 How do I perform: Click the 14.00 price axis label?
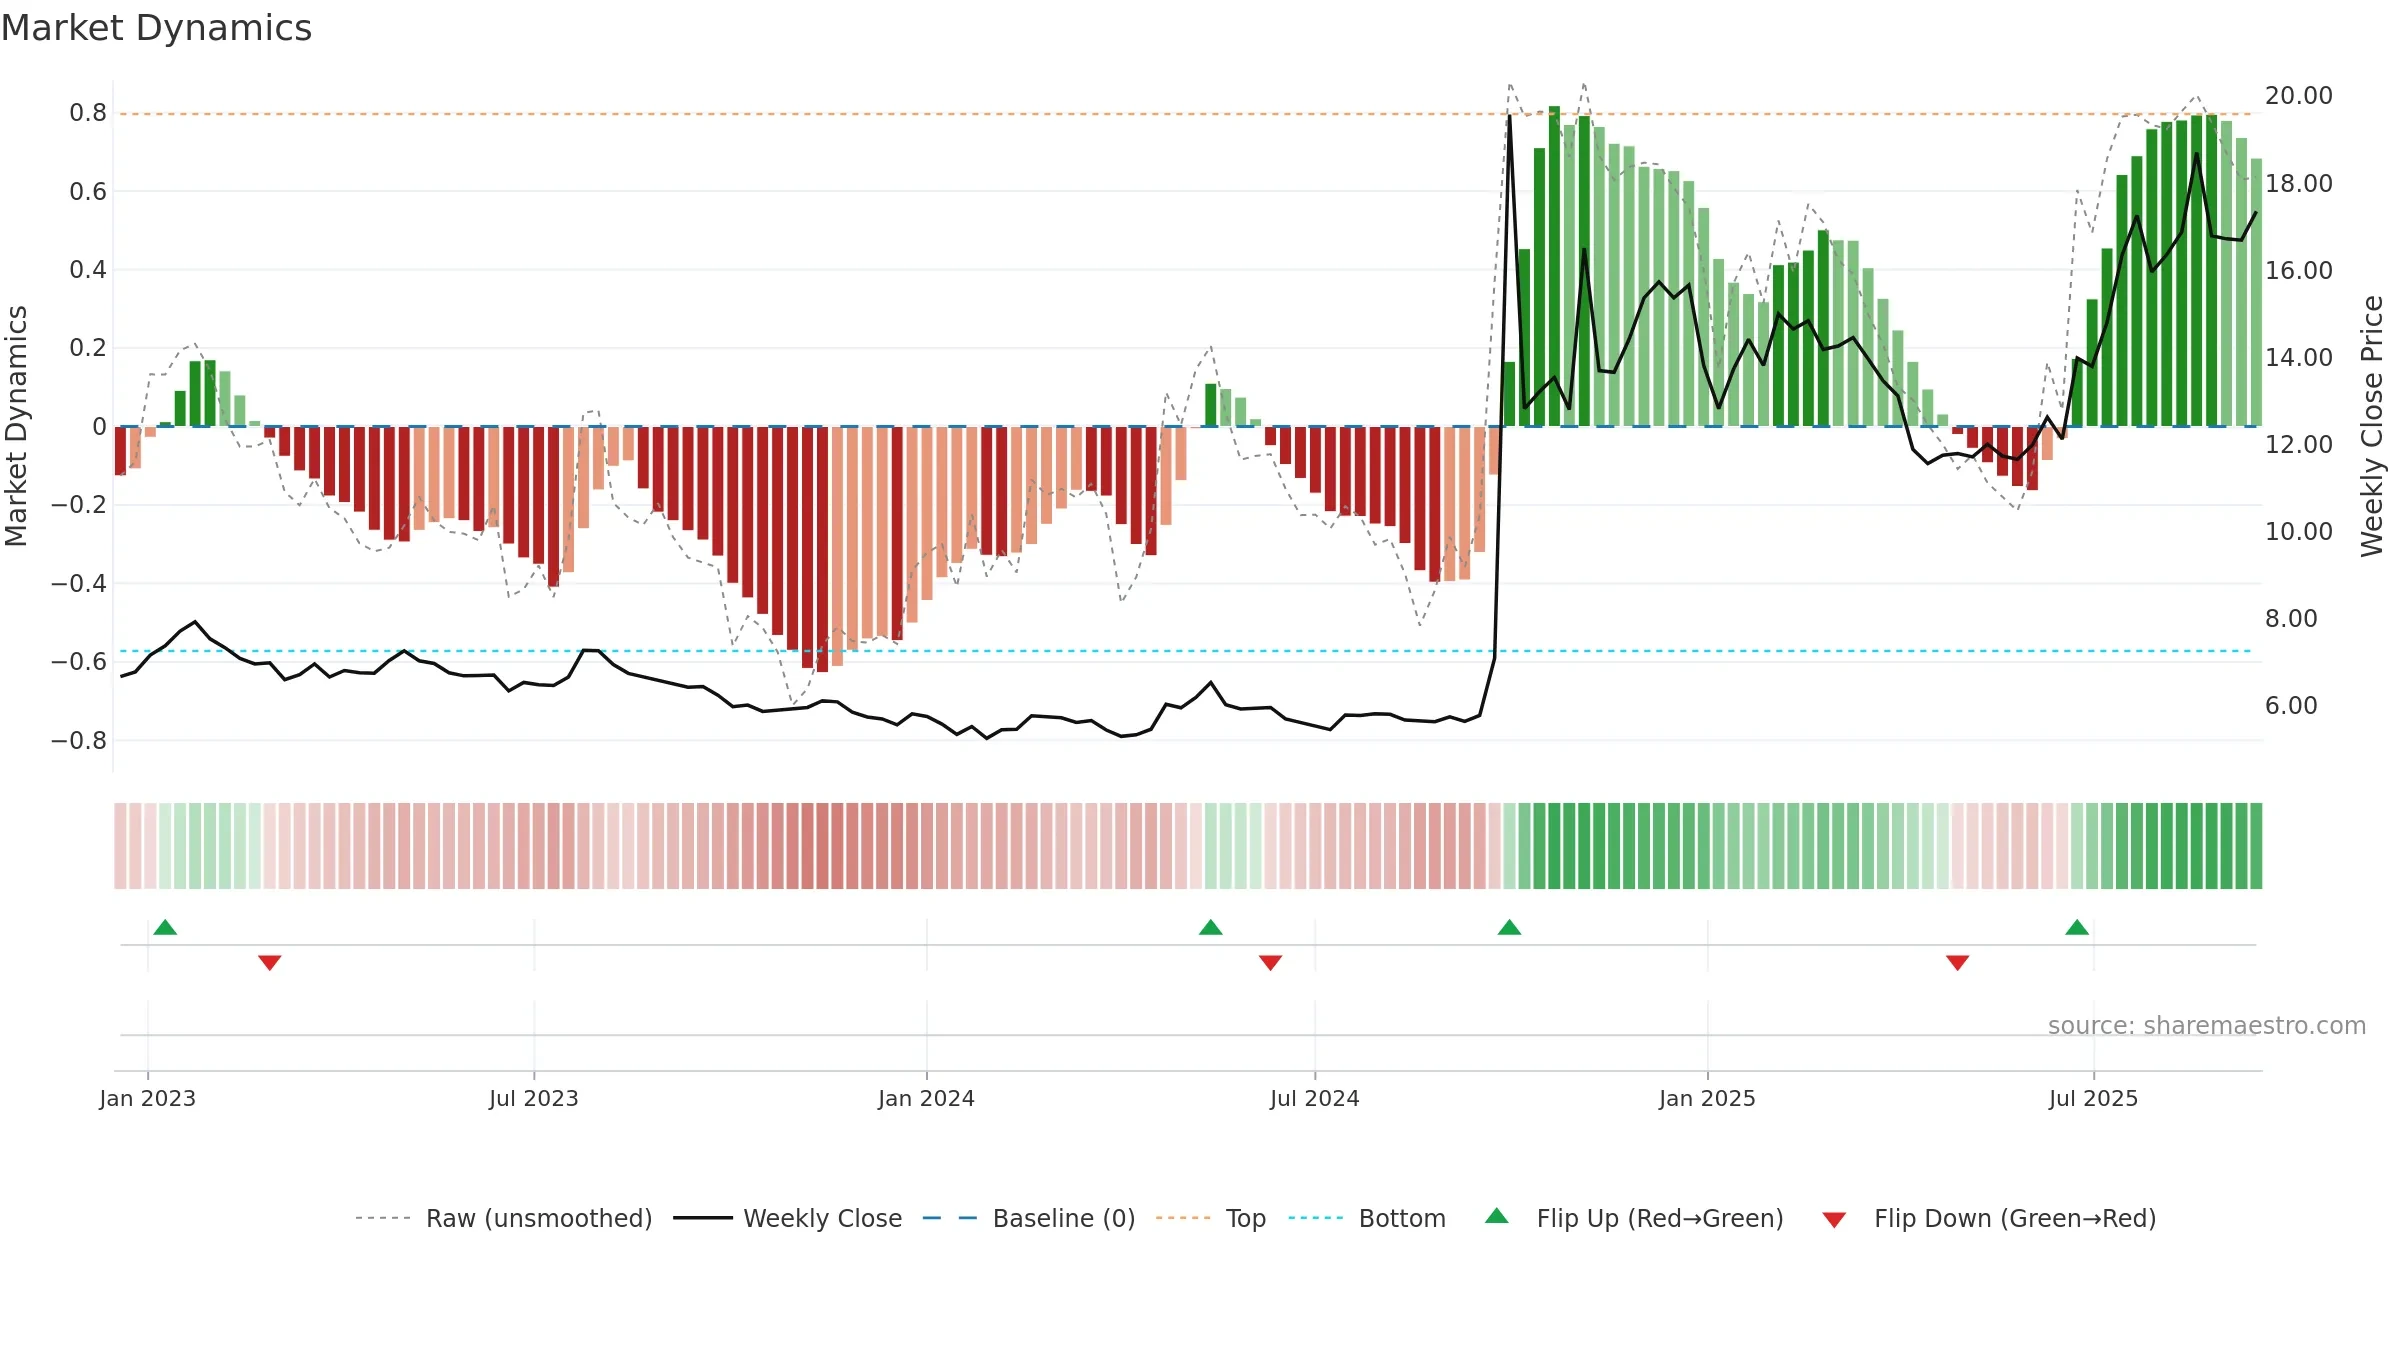point(2299,357)
